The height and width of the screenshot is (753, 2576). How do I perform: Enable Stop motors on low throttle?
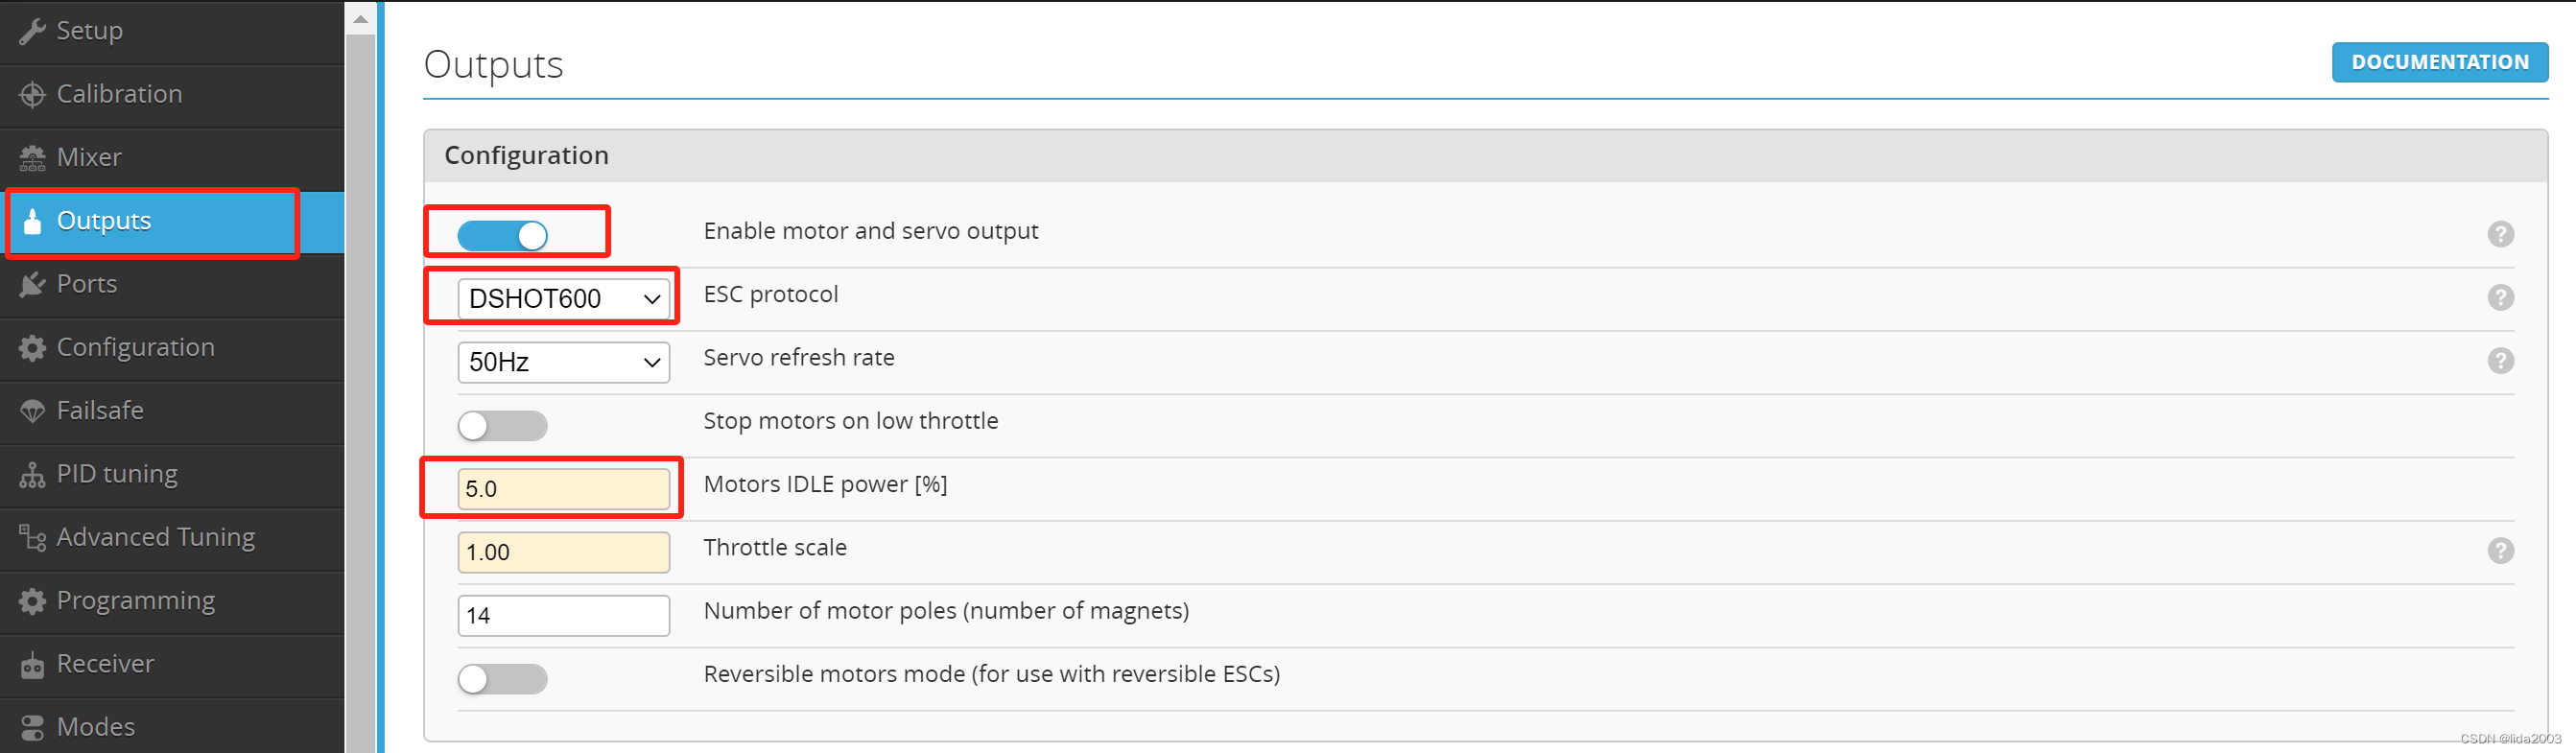(x=503, y=426)
